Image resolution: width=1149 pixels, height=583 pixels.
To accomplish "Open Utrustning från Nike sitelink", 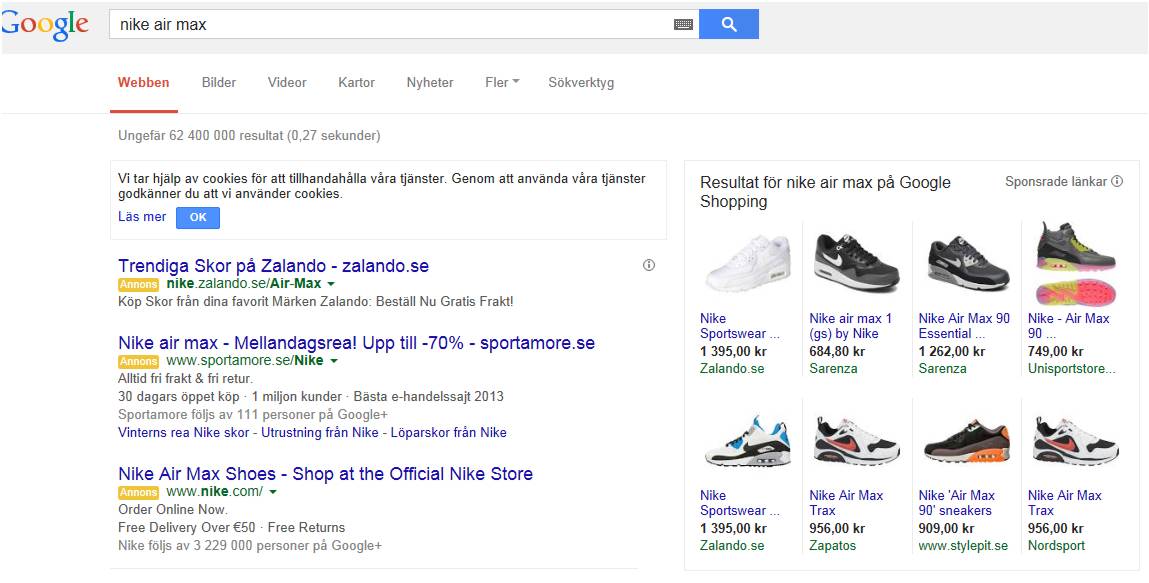I will 319,432.
